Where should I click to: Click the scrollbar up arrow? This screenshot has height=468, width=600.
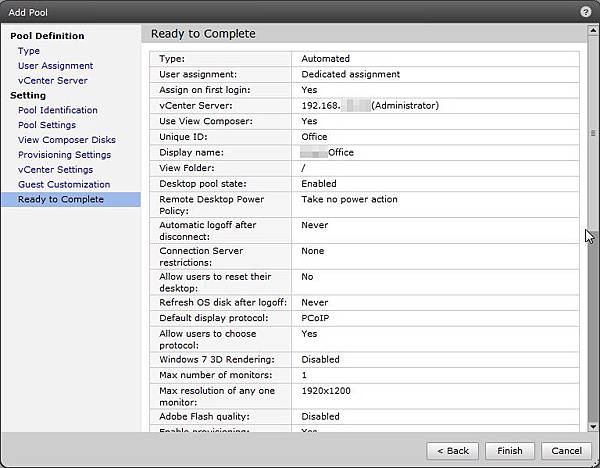coord(593,30)
